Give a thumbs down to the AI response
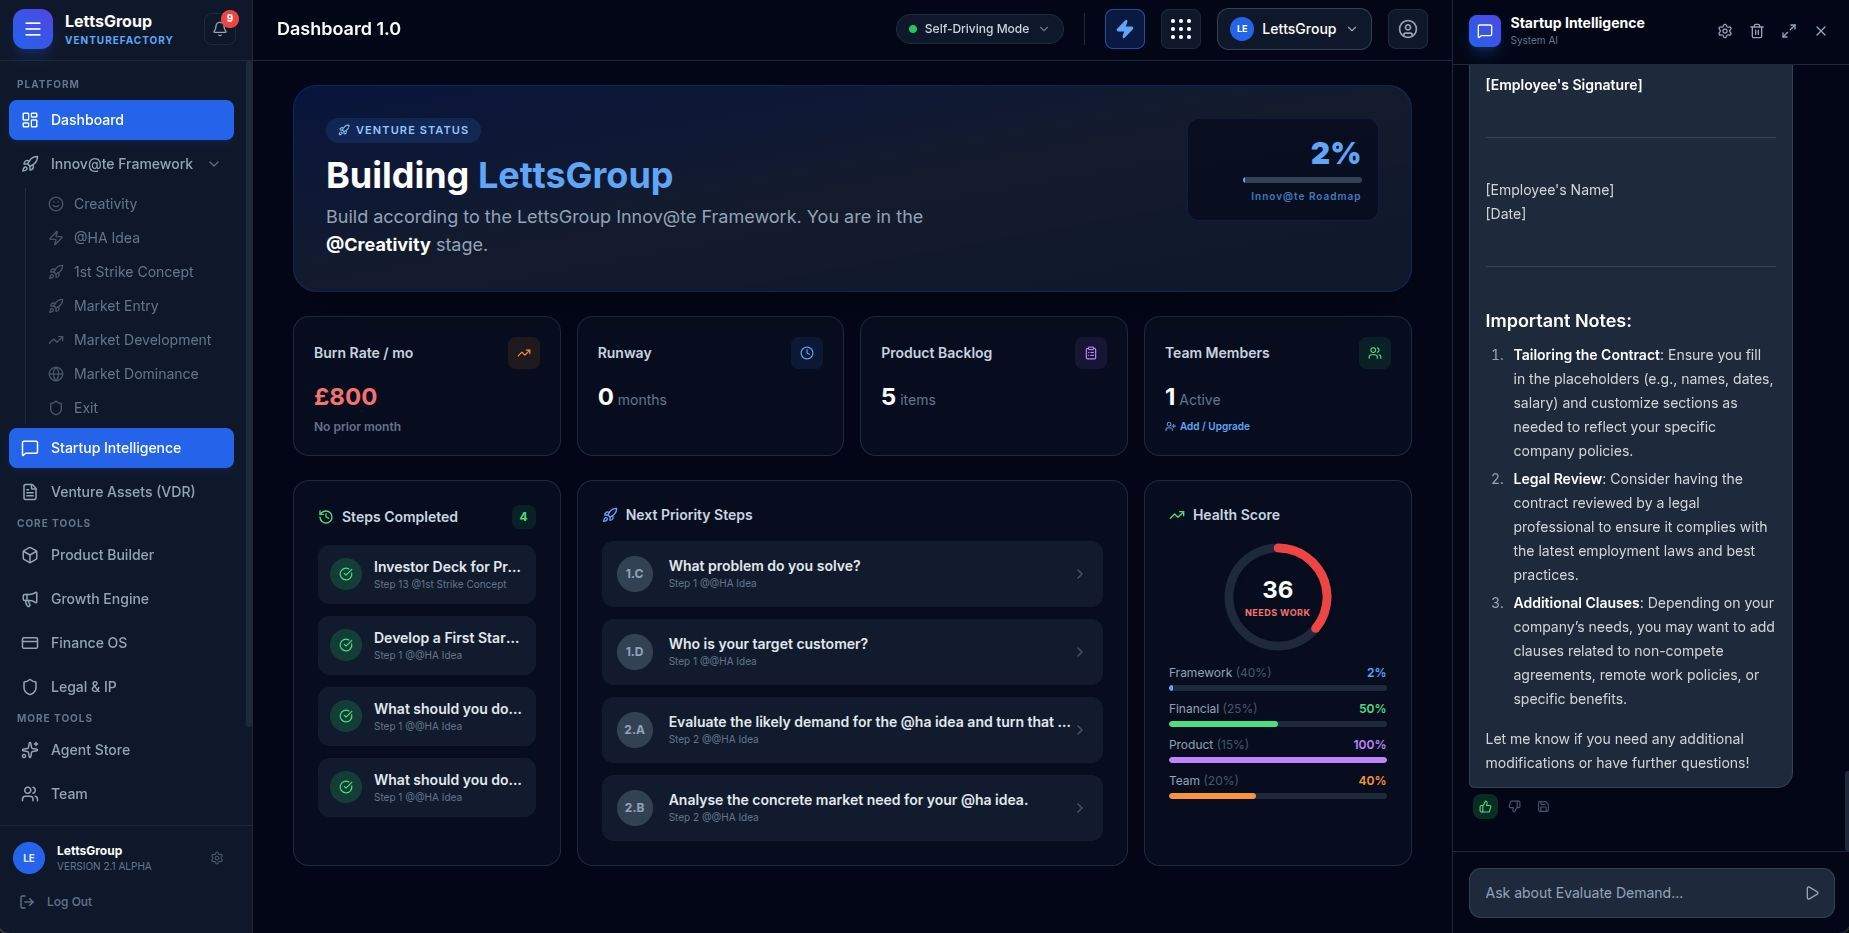1849x933 pixels. 1514,807
